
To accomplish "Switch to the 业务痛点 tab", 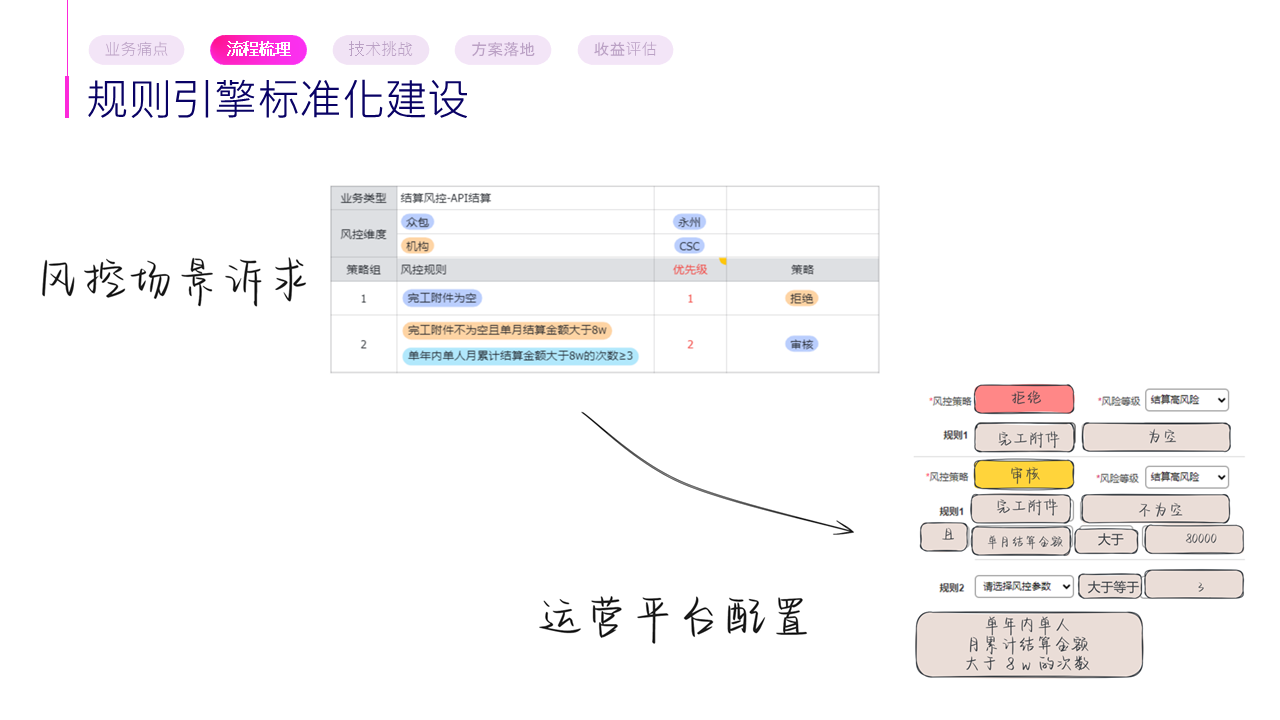I will tap(136, 50).
